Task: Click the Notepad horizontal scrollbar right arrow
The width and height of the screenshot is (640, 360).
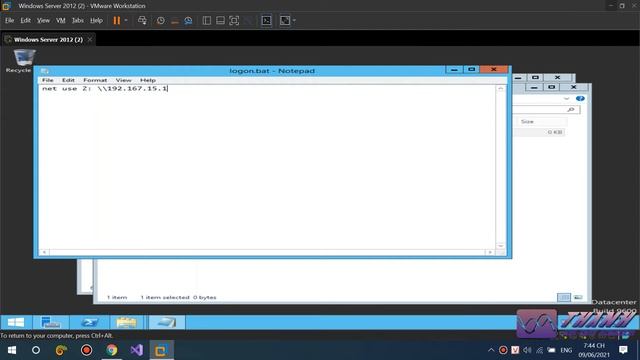Action: pos(490,252)
